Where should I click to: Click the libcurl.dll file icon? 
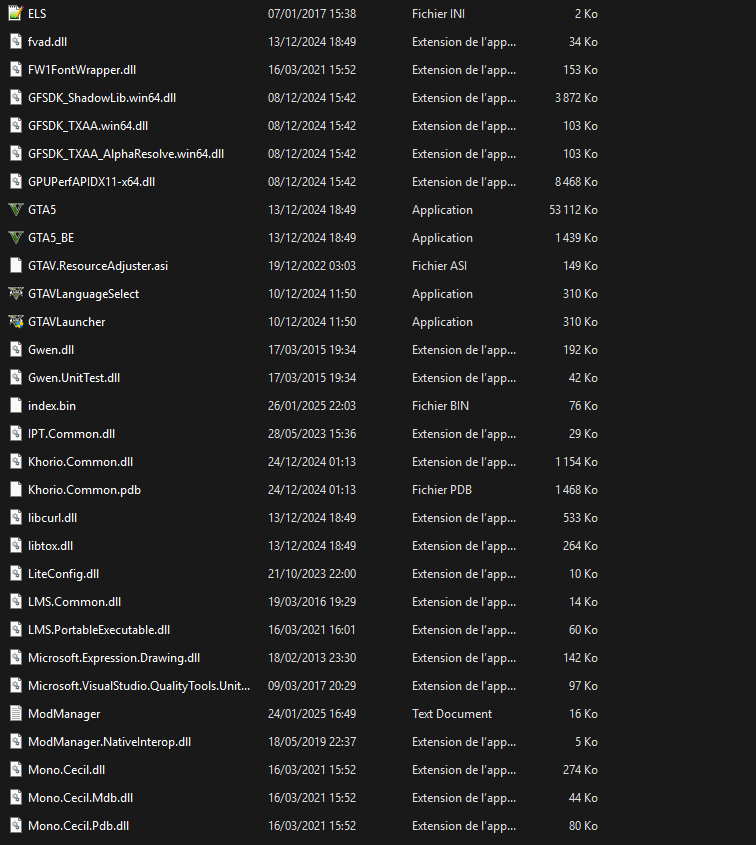(15, 518)
